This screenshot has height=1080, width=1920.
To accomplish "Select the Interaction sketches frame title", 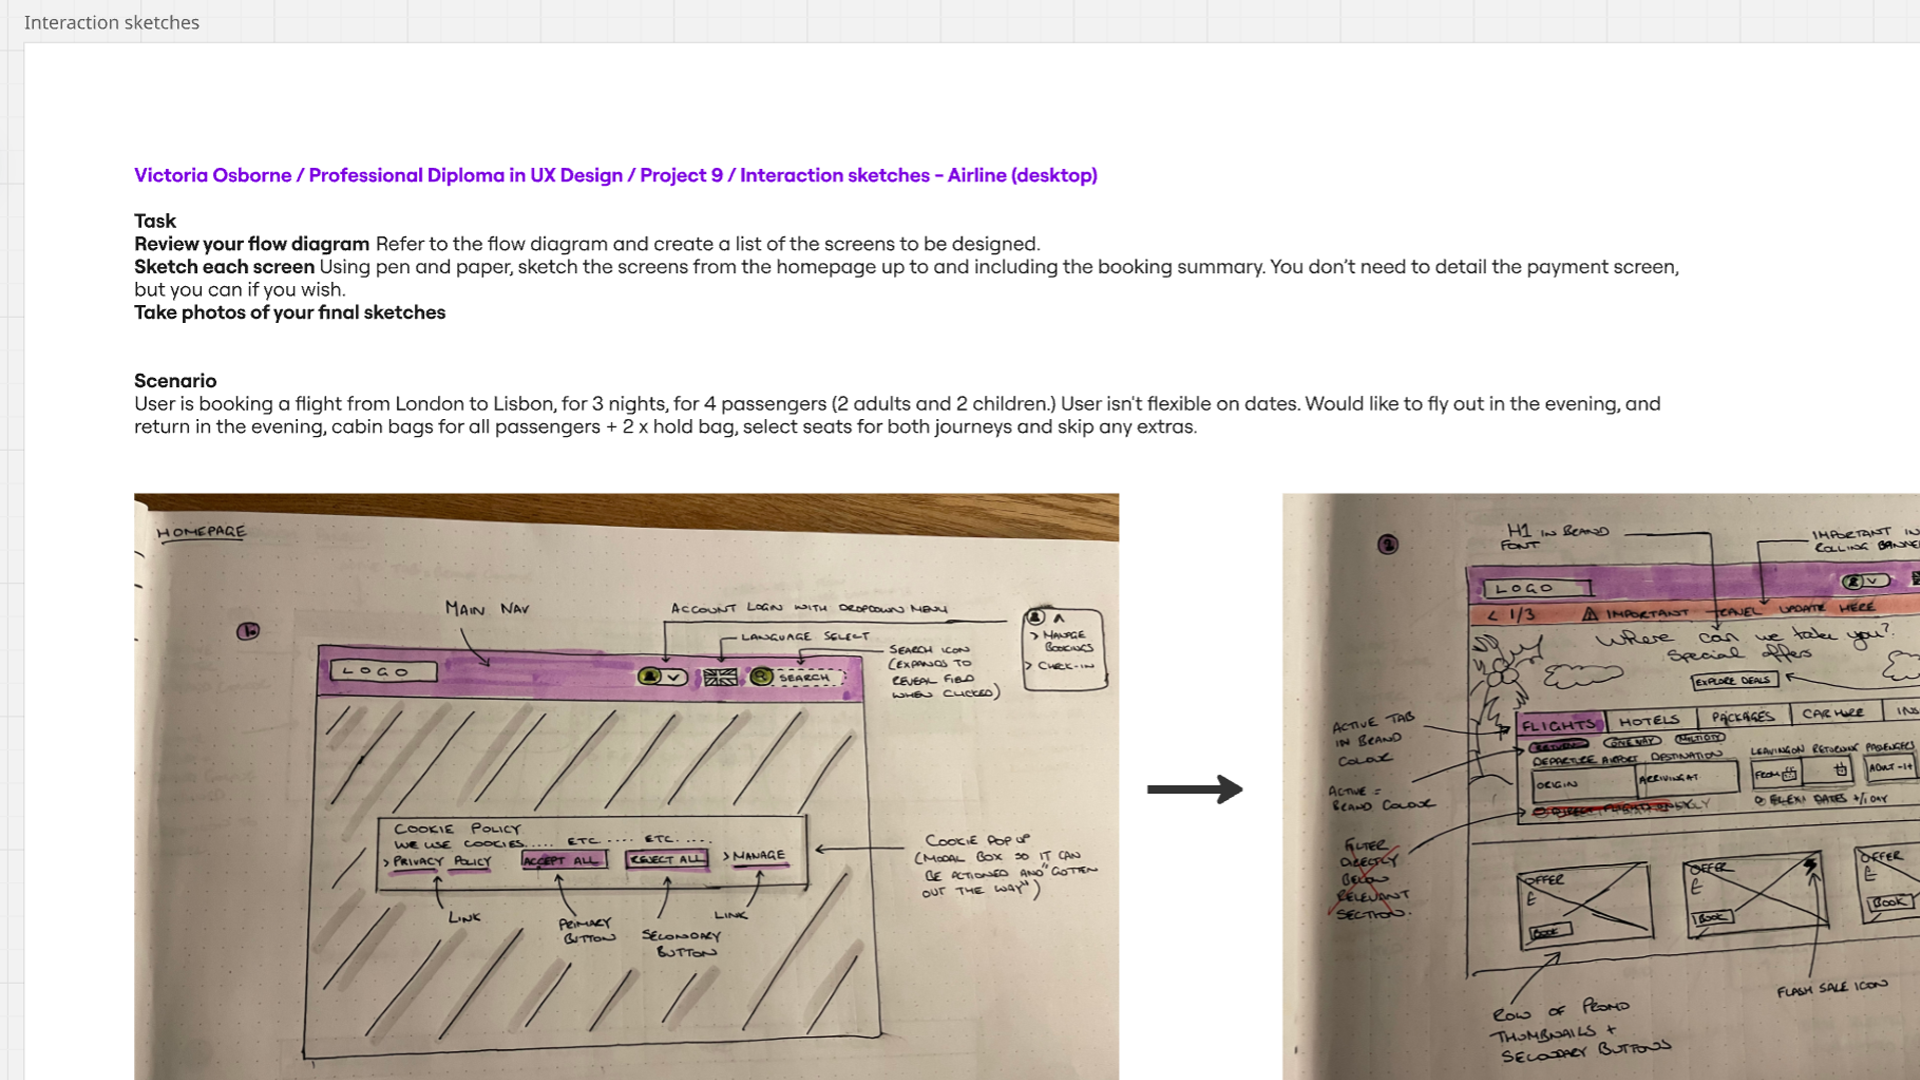I will (112, 22).
